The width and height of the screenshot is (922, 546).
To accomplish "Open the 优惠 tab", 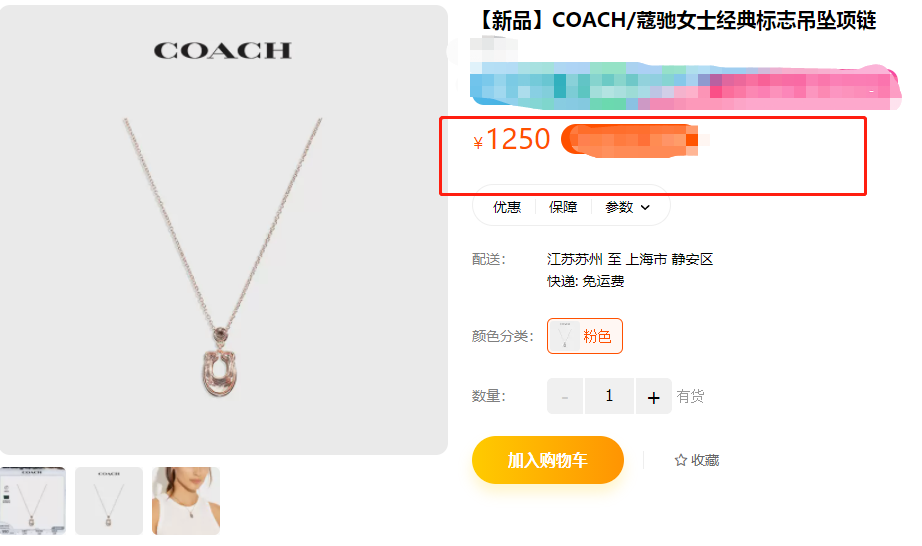I will pos(506,207).
